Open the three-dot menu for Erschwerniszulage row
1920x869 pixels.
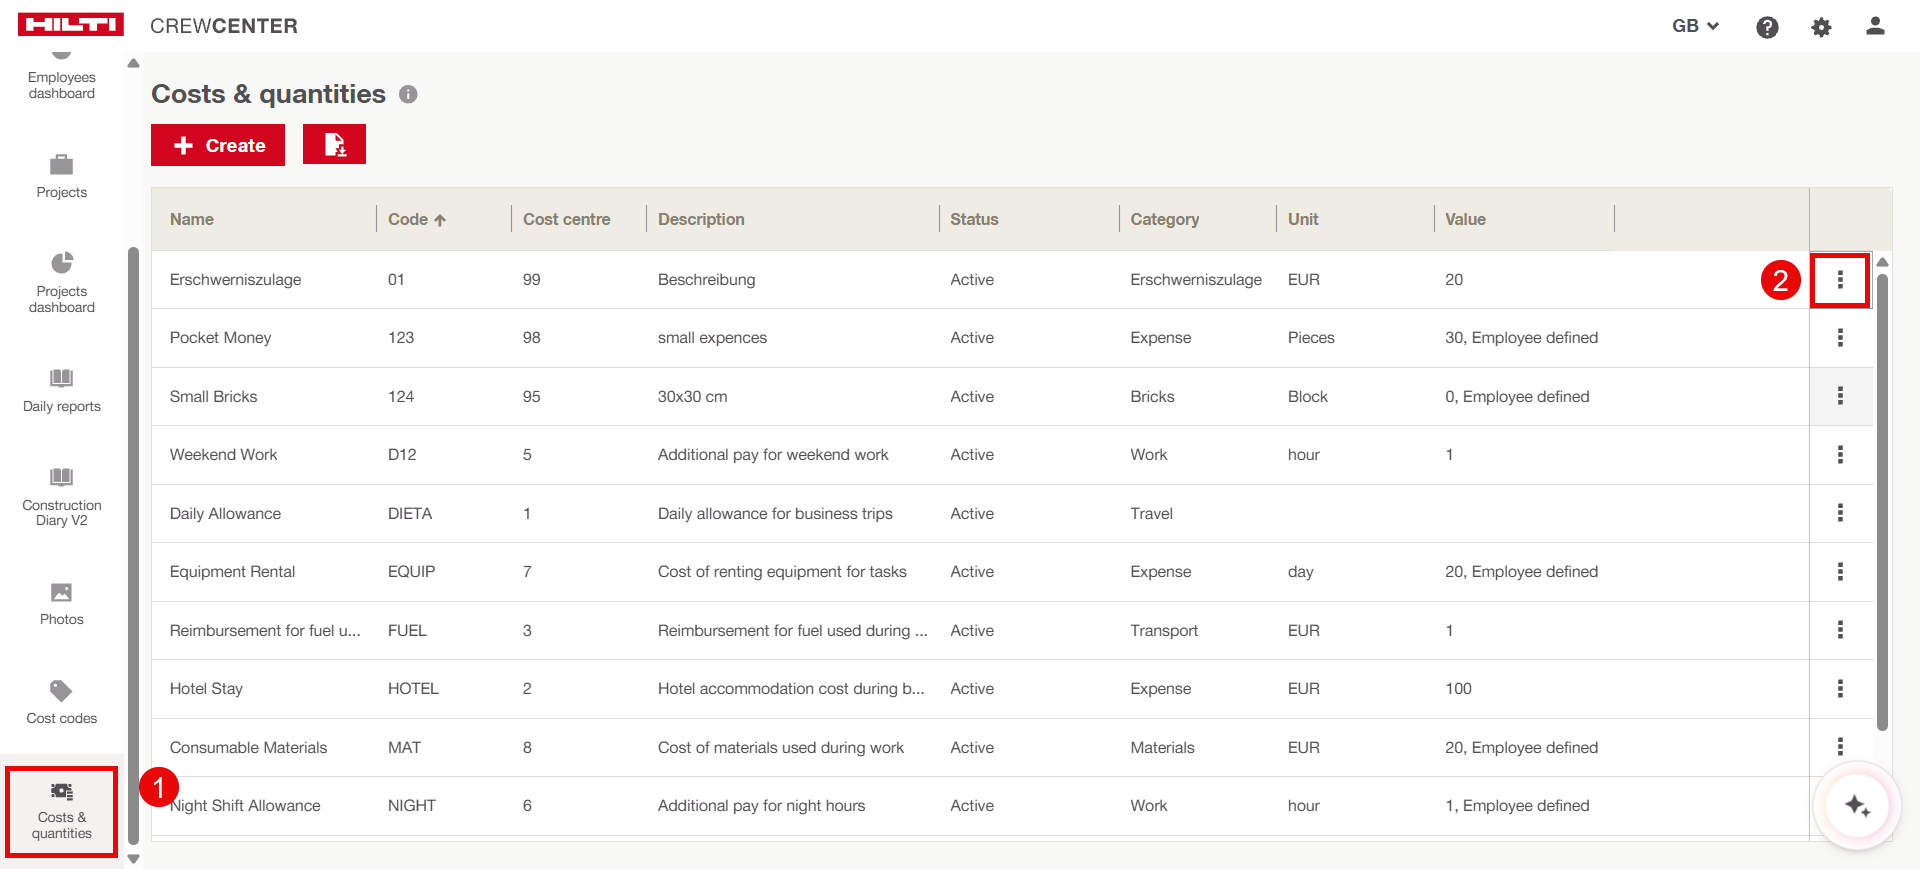coord(1839,280)
